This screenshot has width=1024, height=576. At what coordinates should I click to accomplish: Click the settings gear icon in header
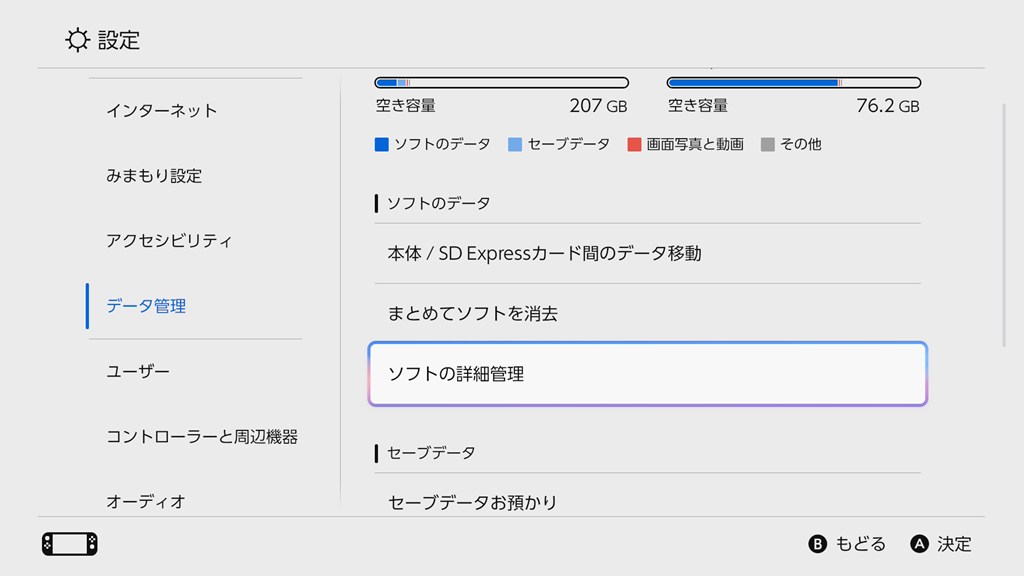(77, 40)
